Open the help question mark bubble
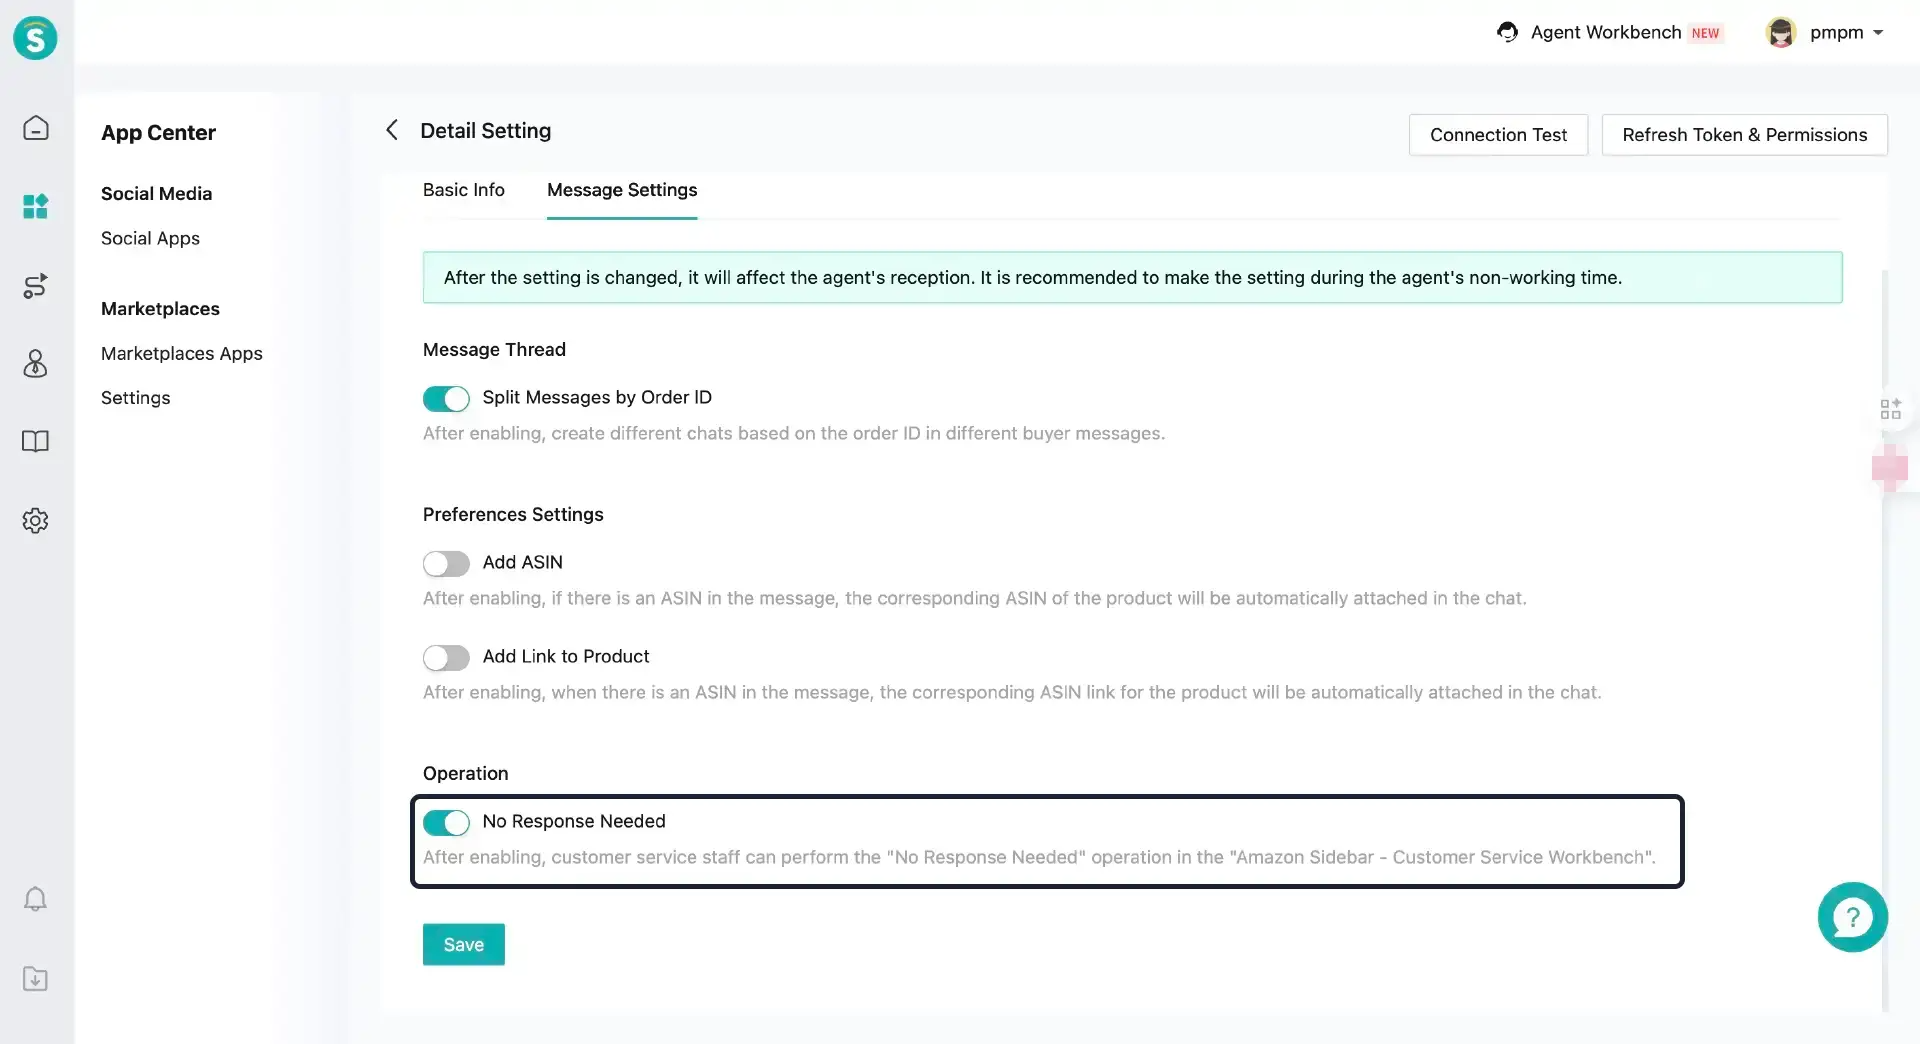 pos(1852,917)
